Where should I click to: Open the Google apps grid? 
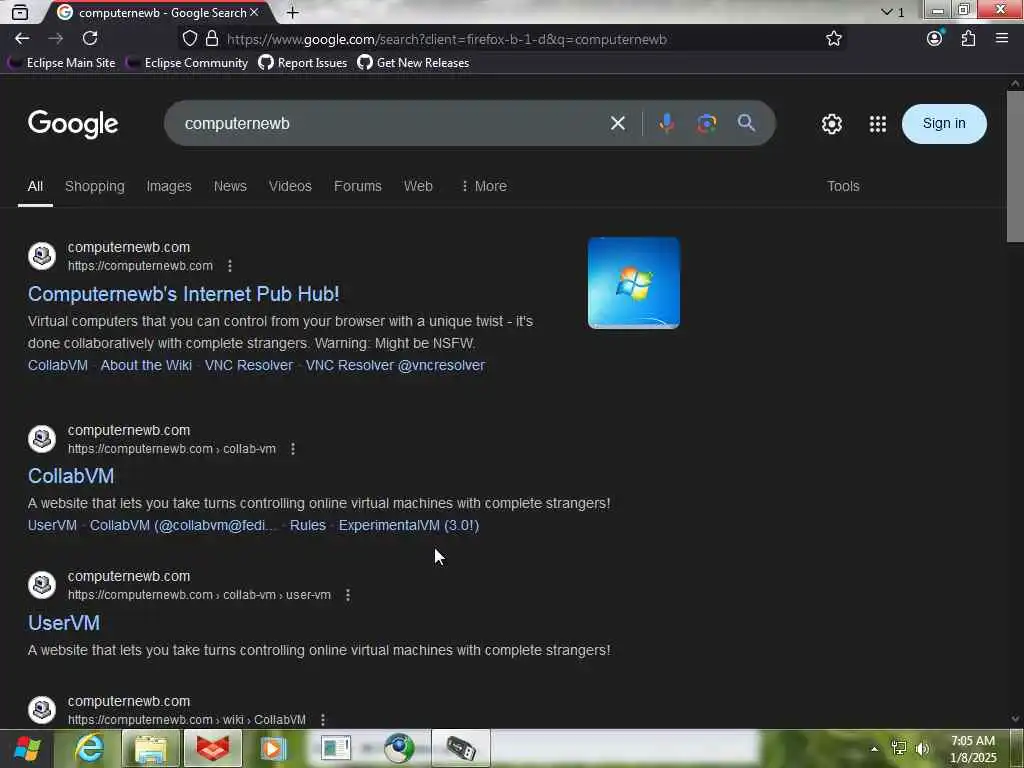(x=878, y=123)
